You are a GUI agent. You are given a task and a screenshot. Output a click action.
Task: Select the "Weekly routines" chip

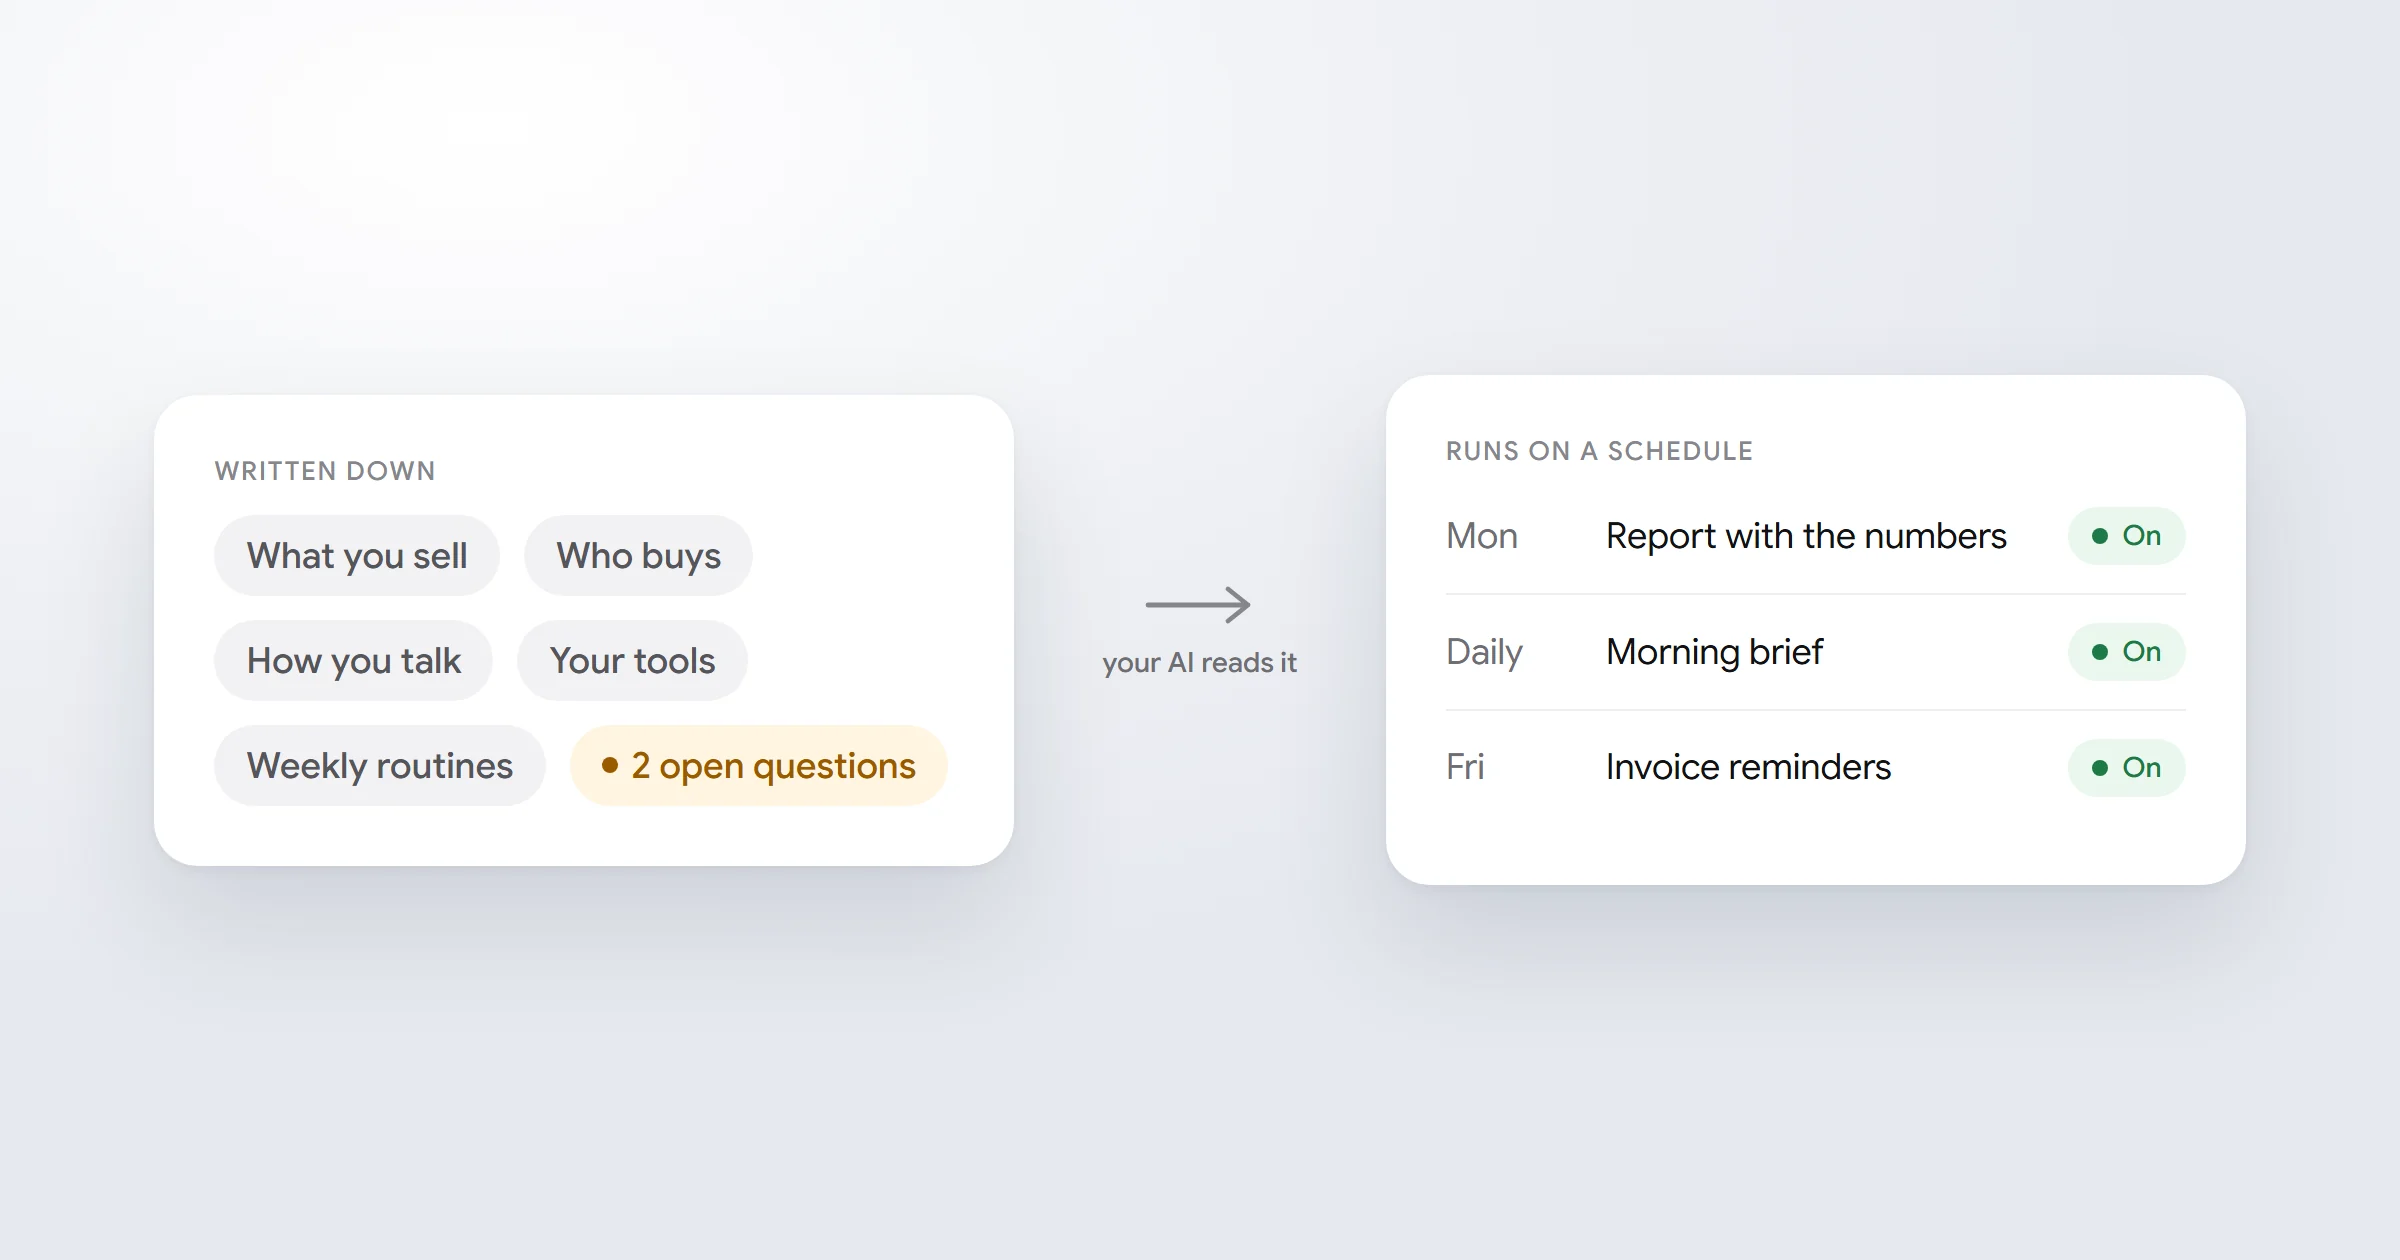pos(380,766)
